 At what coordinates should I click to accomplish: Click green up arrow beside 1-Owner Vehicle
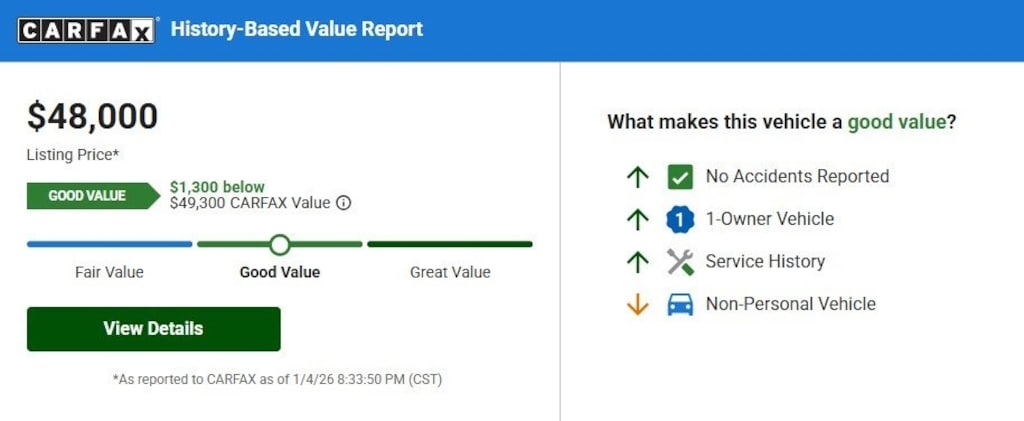tap(637, 219)
